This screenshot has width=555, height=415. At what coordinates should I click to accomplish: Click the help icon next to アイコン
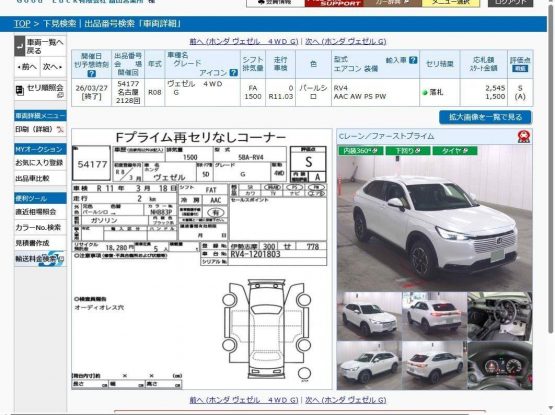pos(233,73)
